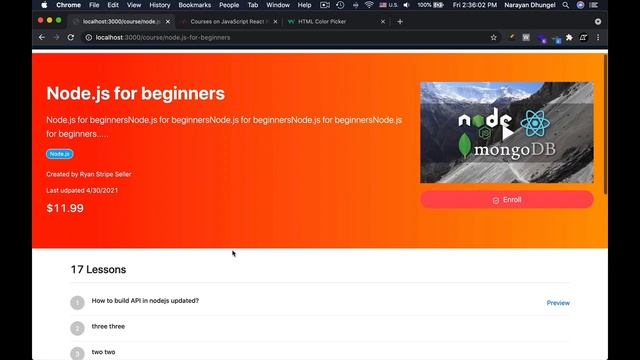Click the lesson number 2 circle badge
This screenshot has width=640, height=360.
[77, 328]
